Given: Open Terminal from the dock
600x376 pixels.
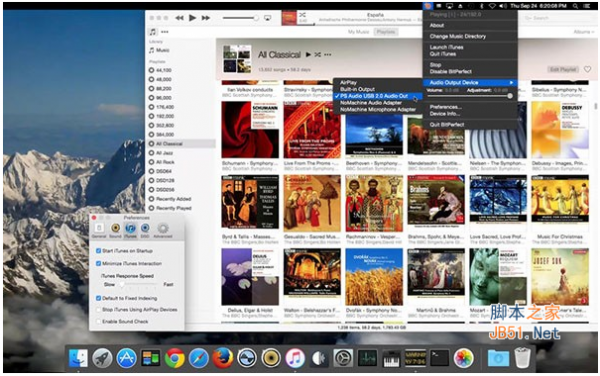Looking at the screenshot, I should (439, 358).
